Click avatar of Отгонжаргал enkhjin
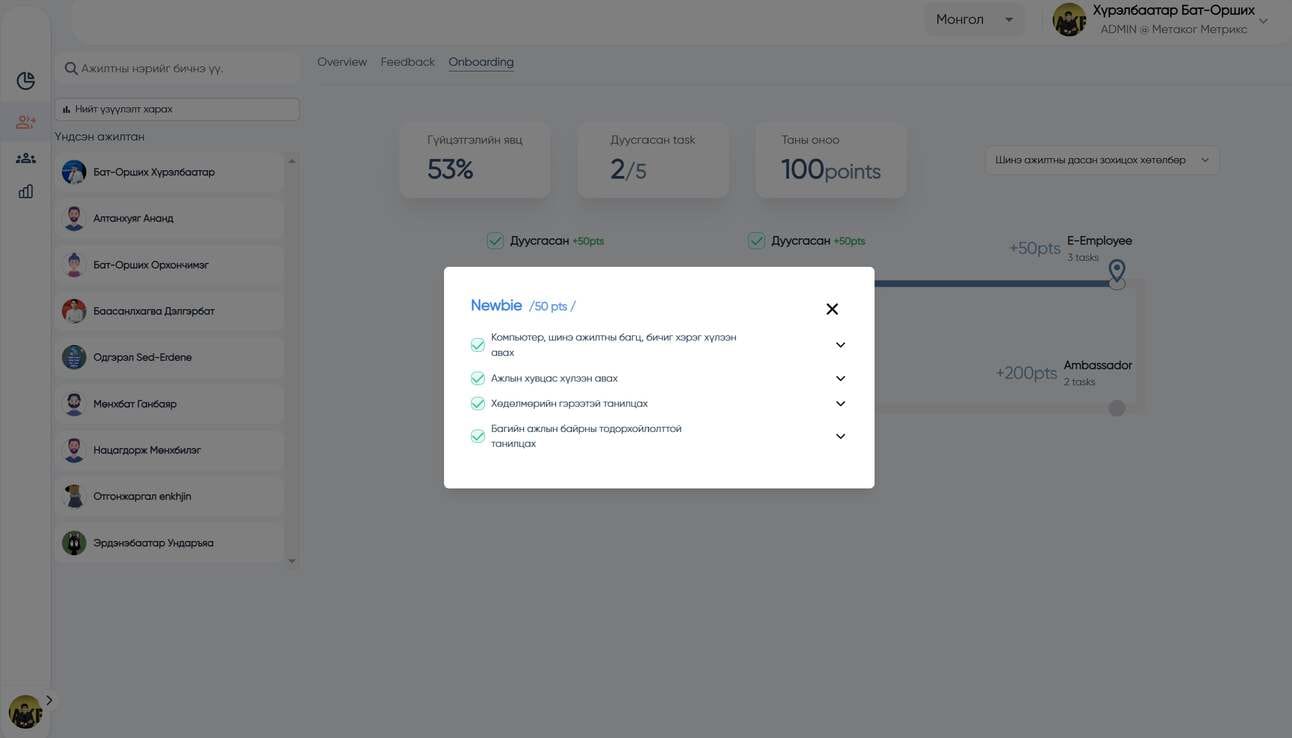Screen dimensions: 1292x738 click(74, 496)
